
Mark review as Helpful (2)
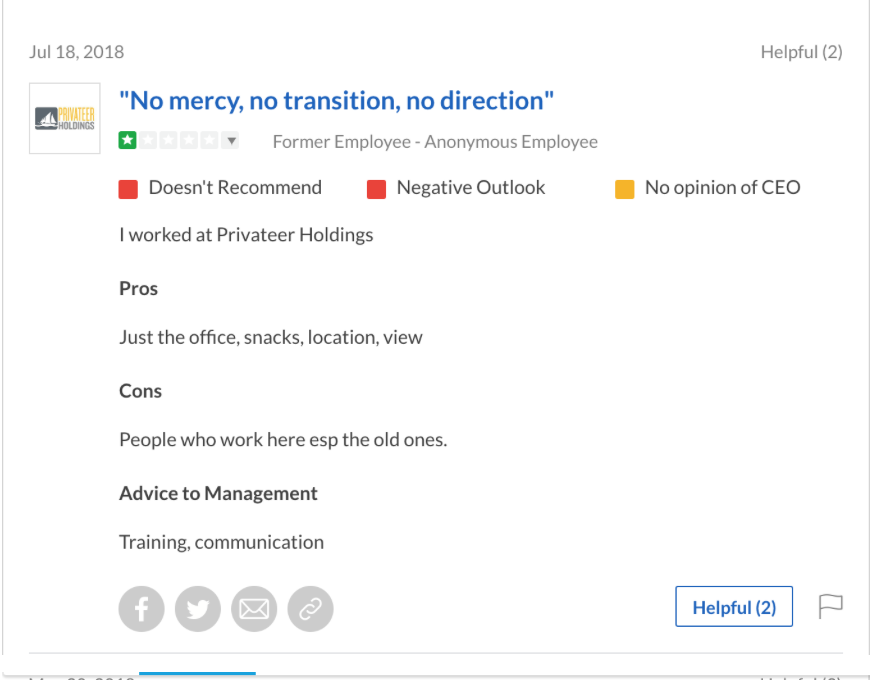tap(734, 607)
